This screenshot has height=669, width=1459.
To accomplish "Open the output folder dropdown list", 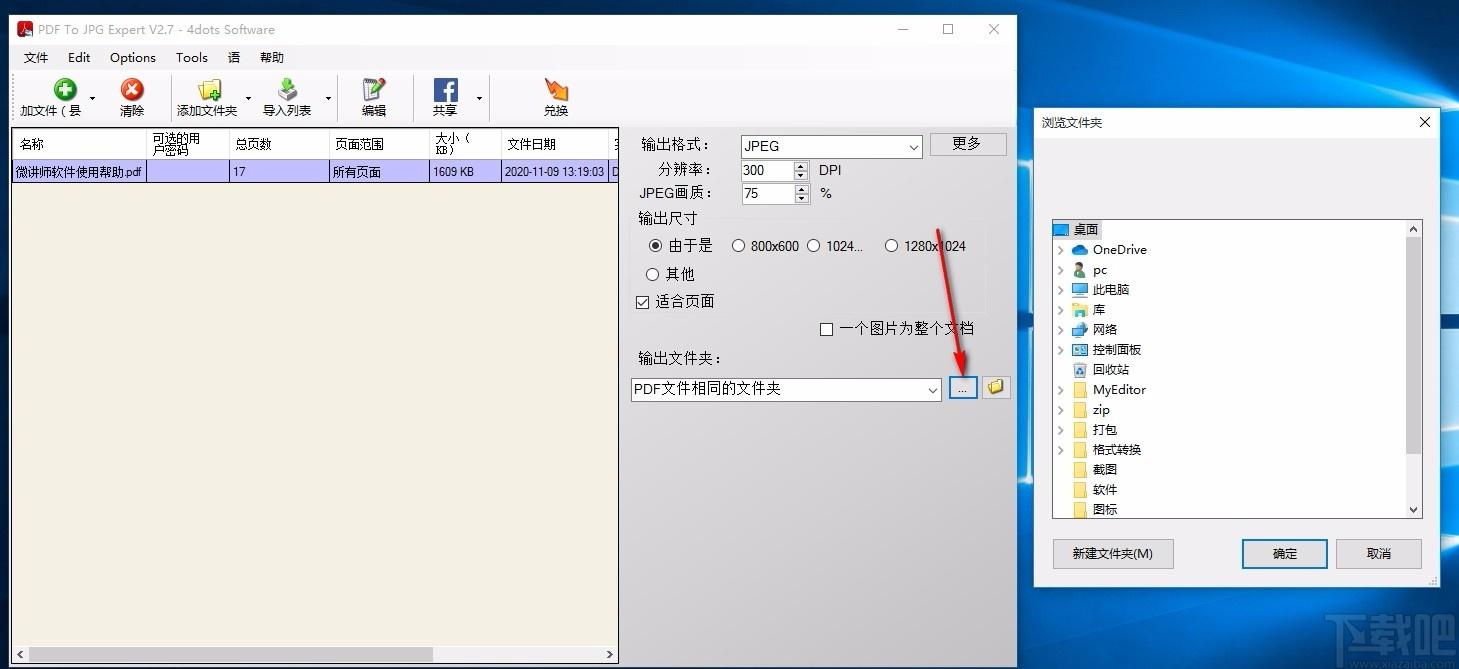I will click(933, 390).
